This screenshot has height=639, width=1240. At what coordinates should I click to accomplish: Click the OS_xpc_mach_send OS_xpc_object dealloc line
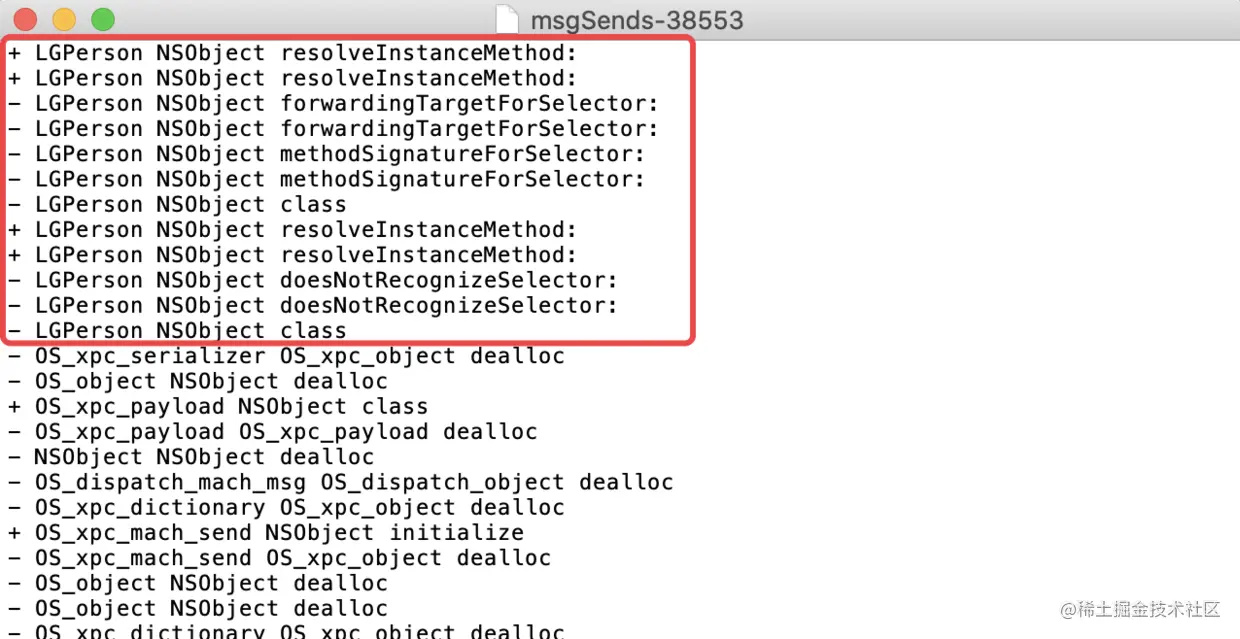click(x=279, y=558)
